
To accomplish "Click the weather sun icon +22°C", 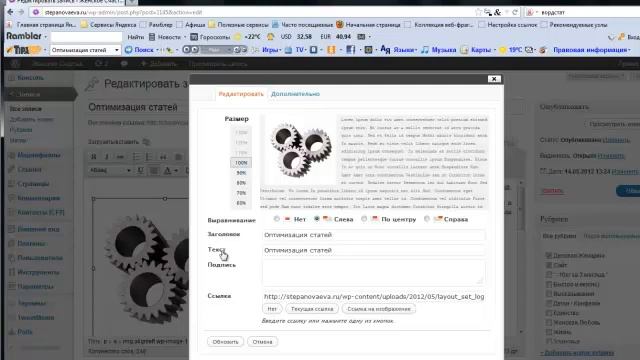I will [x=238, y=37].
